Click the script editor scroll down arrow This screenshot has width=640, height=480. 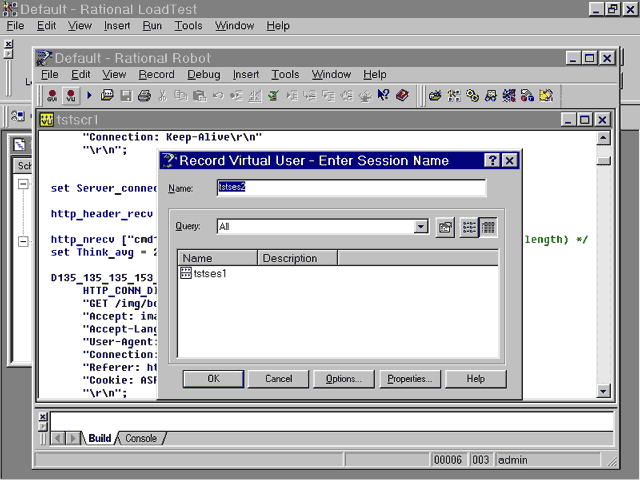pos(603,391)
